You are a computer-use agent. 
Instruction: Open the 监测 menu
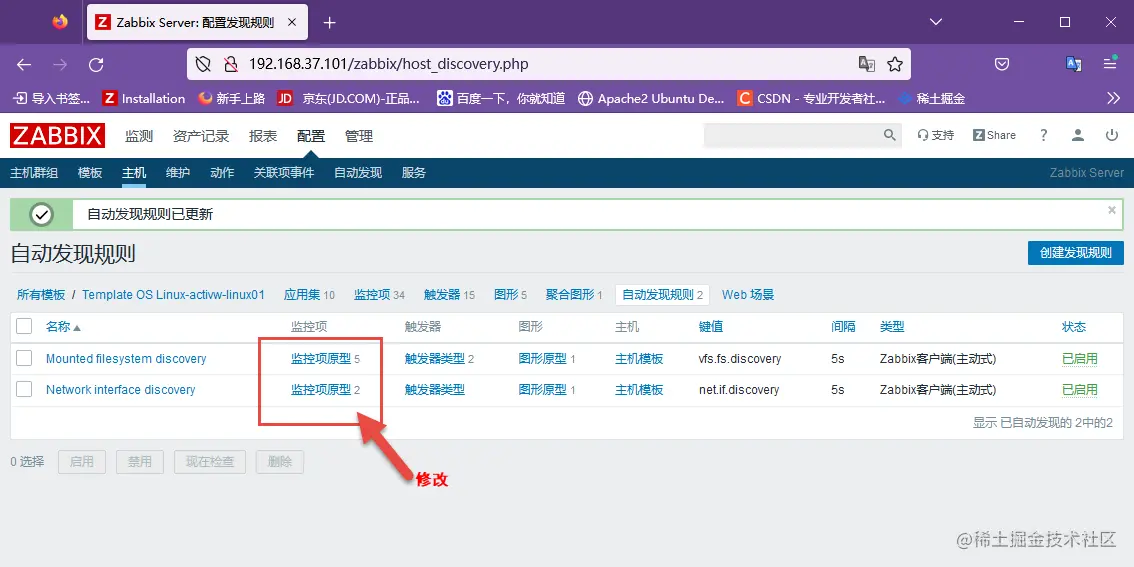tap(139, 136)
